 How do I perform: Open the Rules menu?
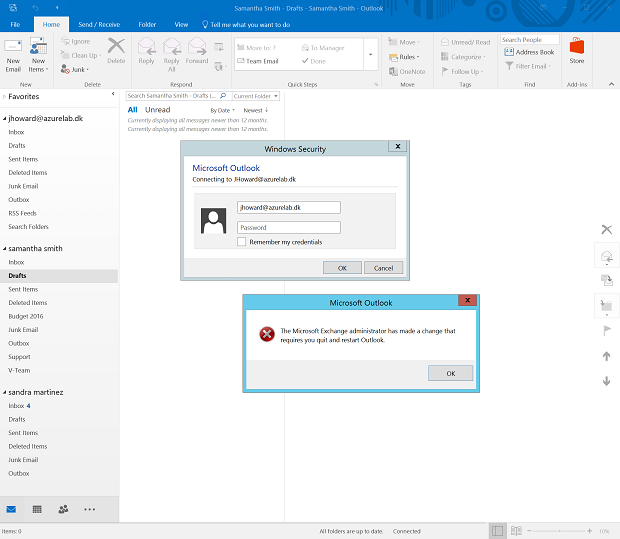pyautogui.click(x=404, y=57)
